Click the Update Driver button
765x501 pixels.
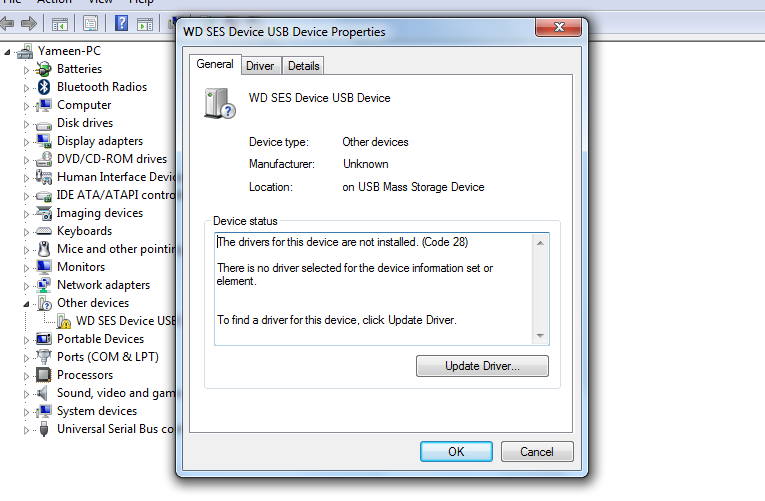tap(482, 366)
